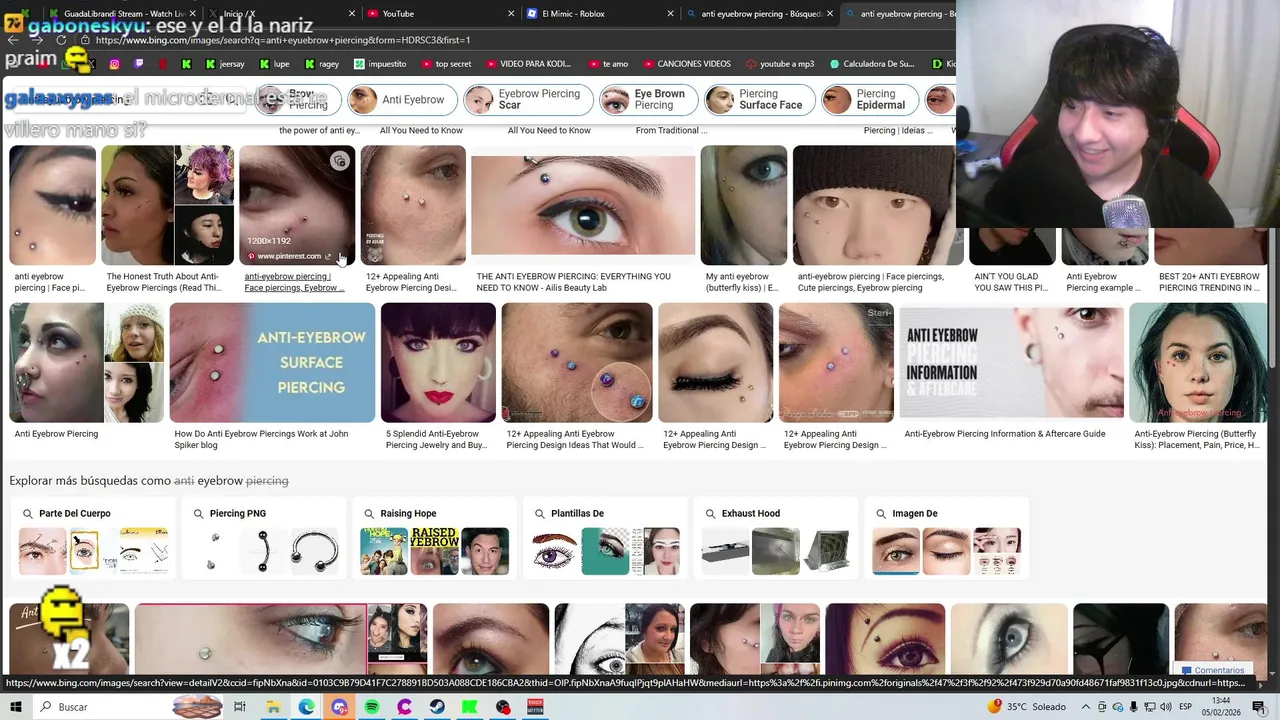Open the ANTI-EYEBROW SURFACE PIERCING image
Image resolution: width=1280 pixels, height=720 pixels.
tap(272, 363)
